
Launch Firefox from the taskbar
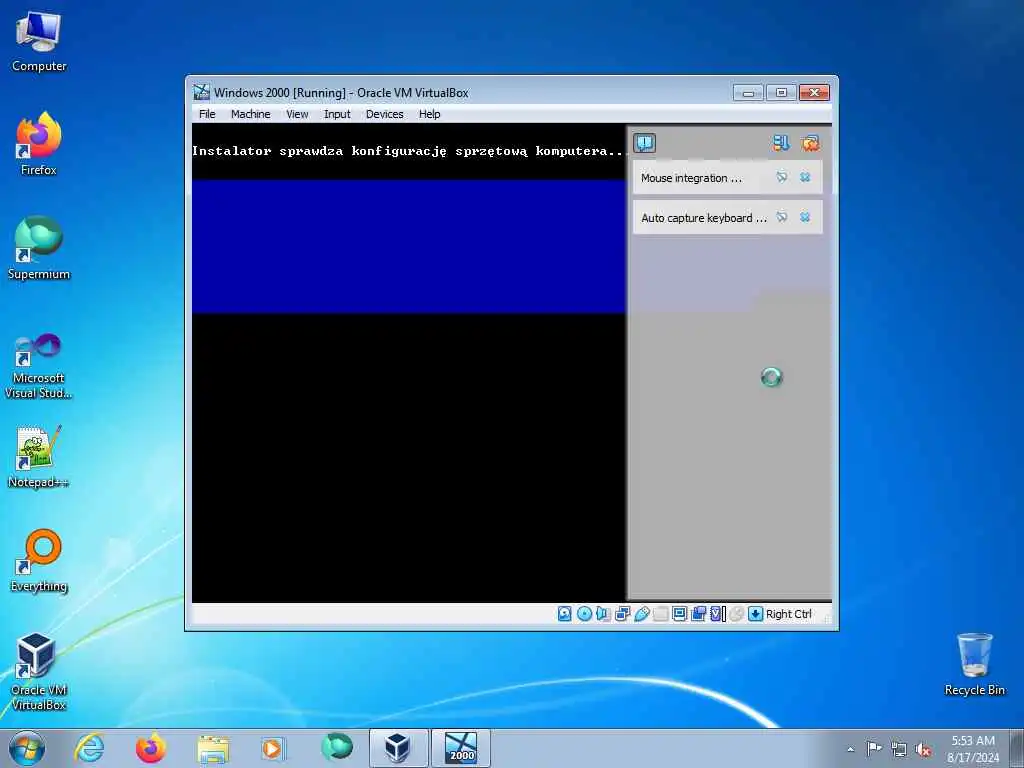point(151,748)
